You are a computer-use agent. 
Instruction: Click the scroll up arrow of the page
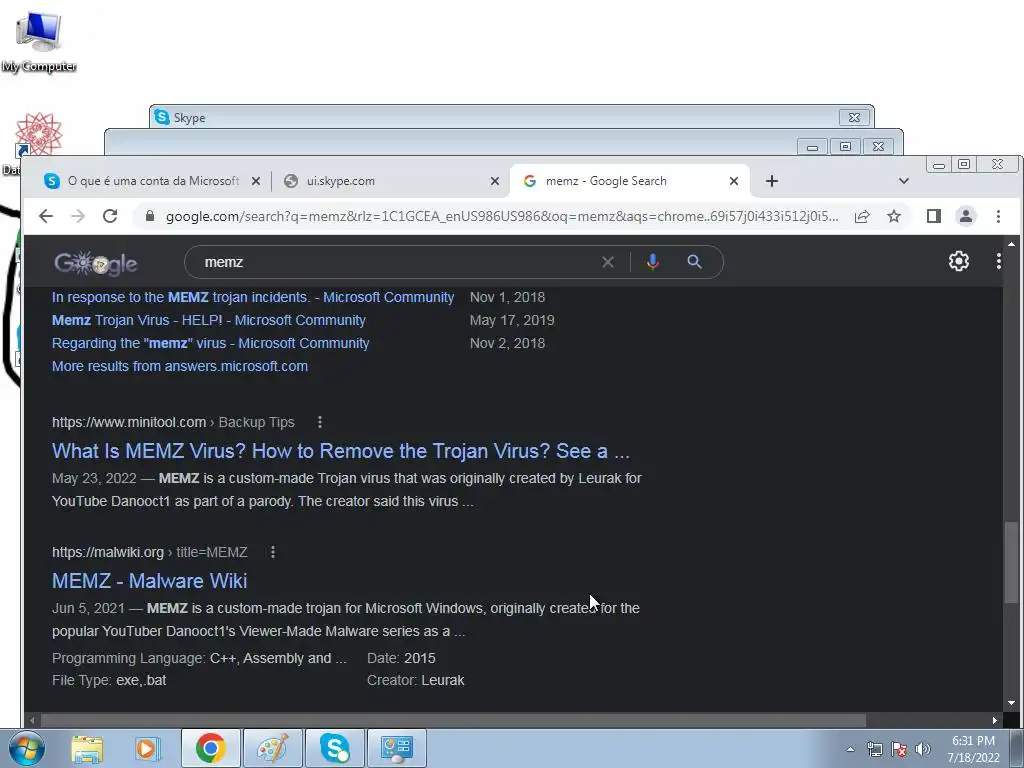click(x=1011, y=244)
